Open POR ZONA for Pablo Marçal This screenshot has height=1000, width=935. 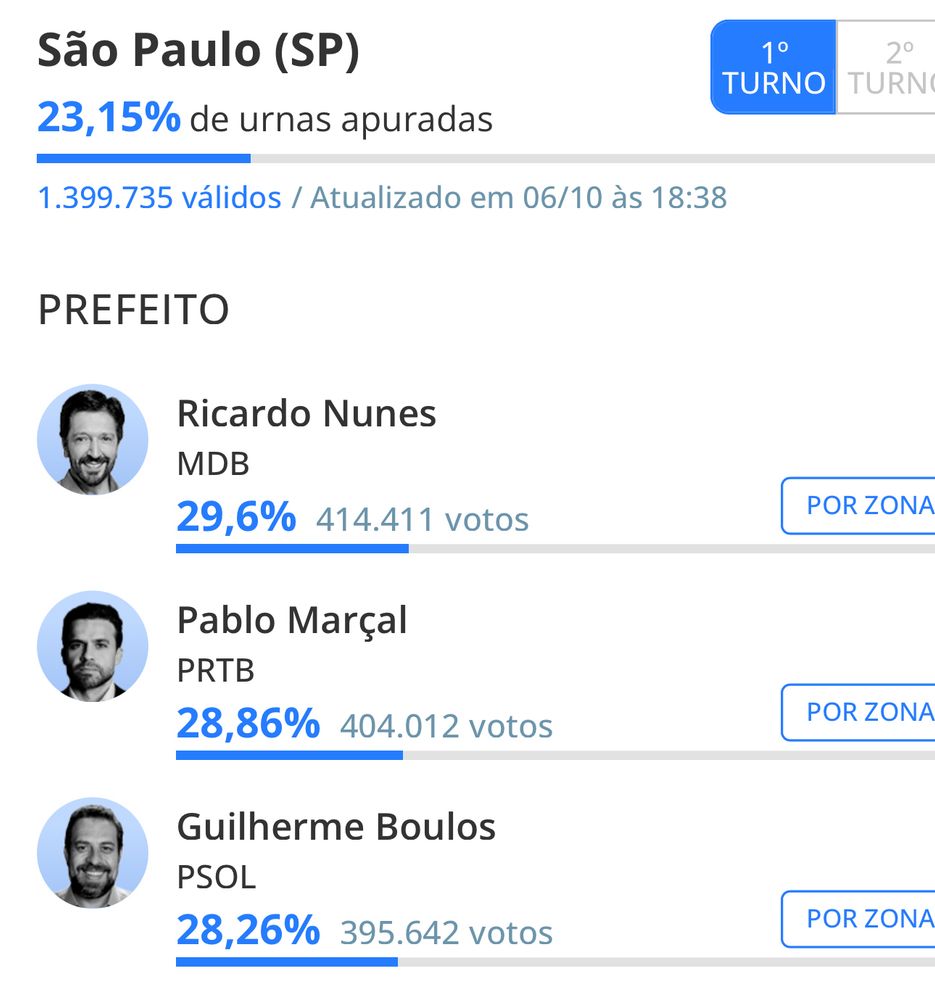[x=858, y=712]
